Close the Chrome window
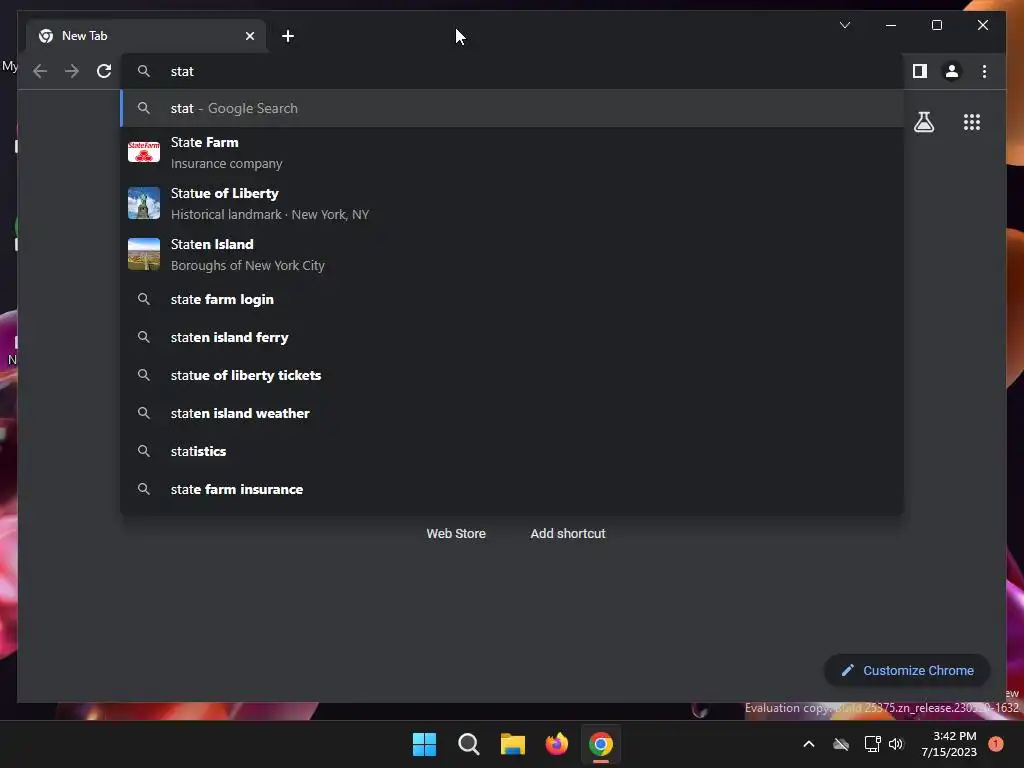Image resolution: width=1024 pixels, height=768 pixels. (983, 25)
